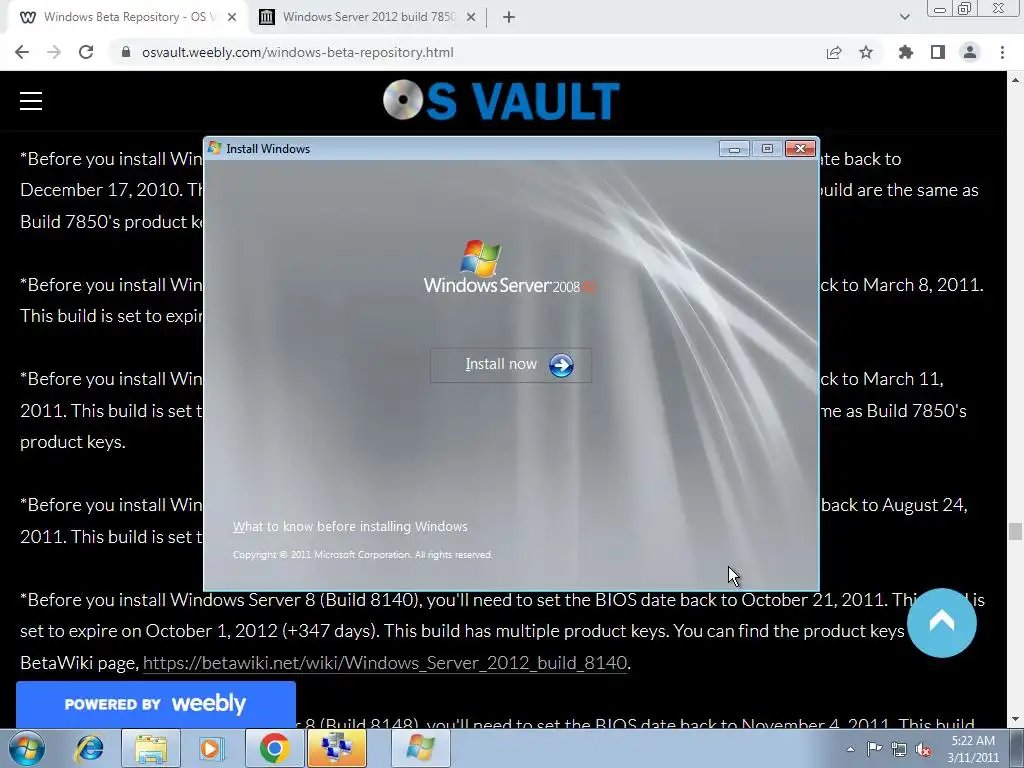
Task: Click the scroll-to-top round button
Action: point(942,622)
